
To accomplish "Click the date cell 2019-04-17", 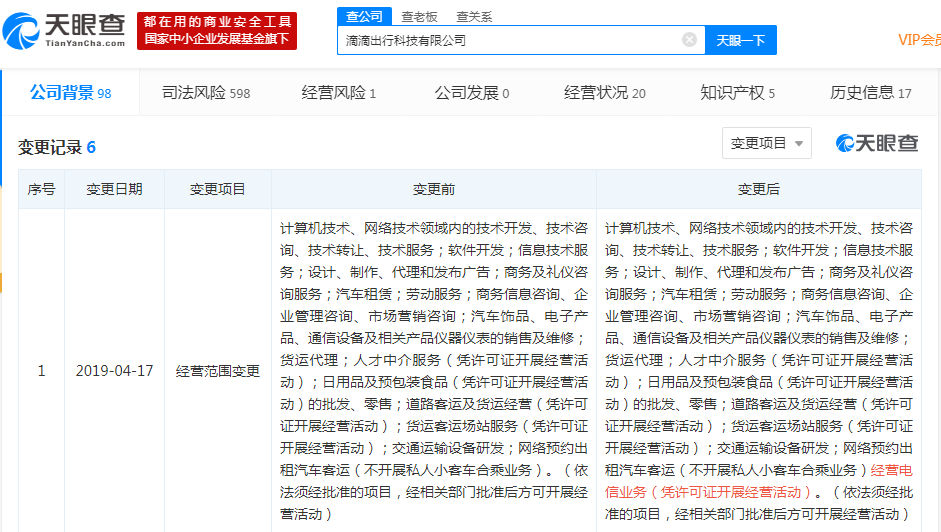I will click(114, 371).
